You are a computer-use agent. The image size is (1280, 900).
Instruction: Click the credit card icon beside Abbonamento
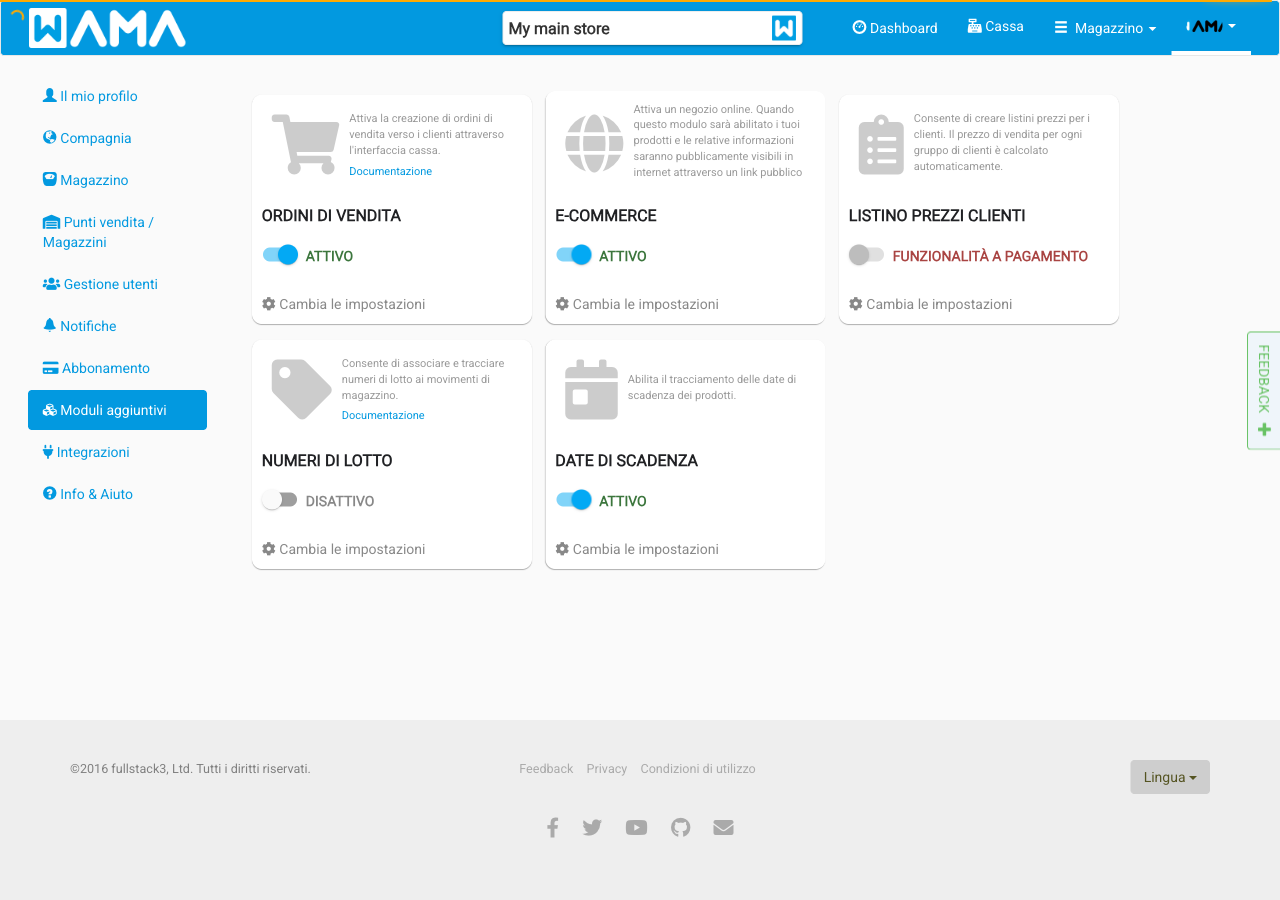[51, 368]
